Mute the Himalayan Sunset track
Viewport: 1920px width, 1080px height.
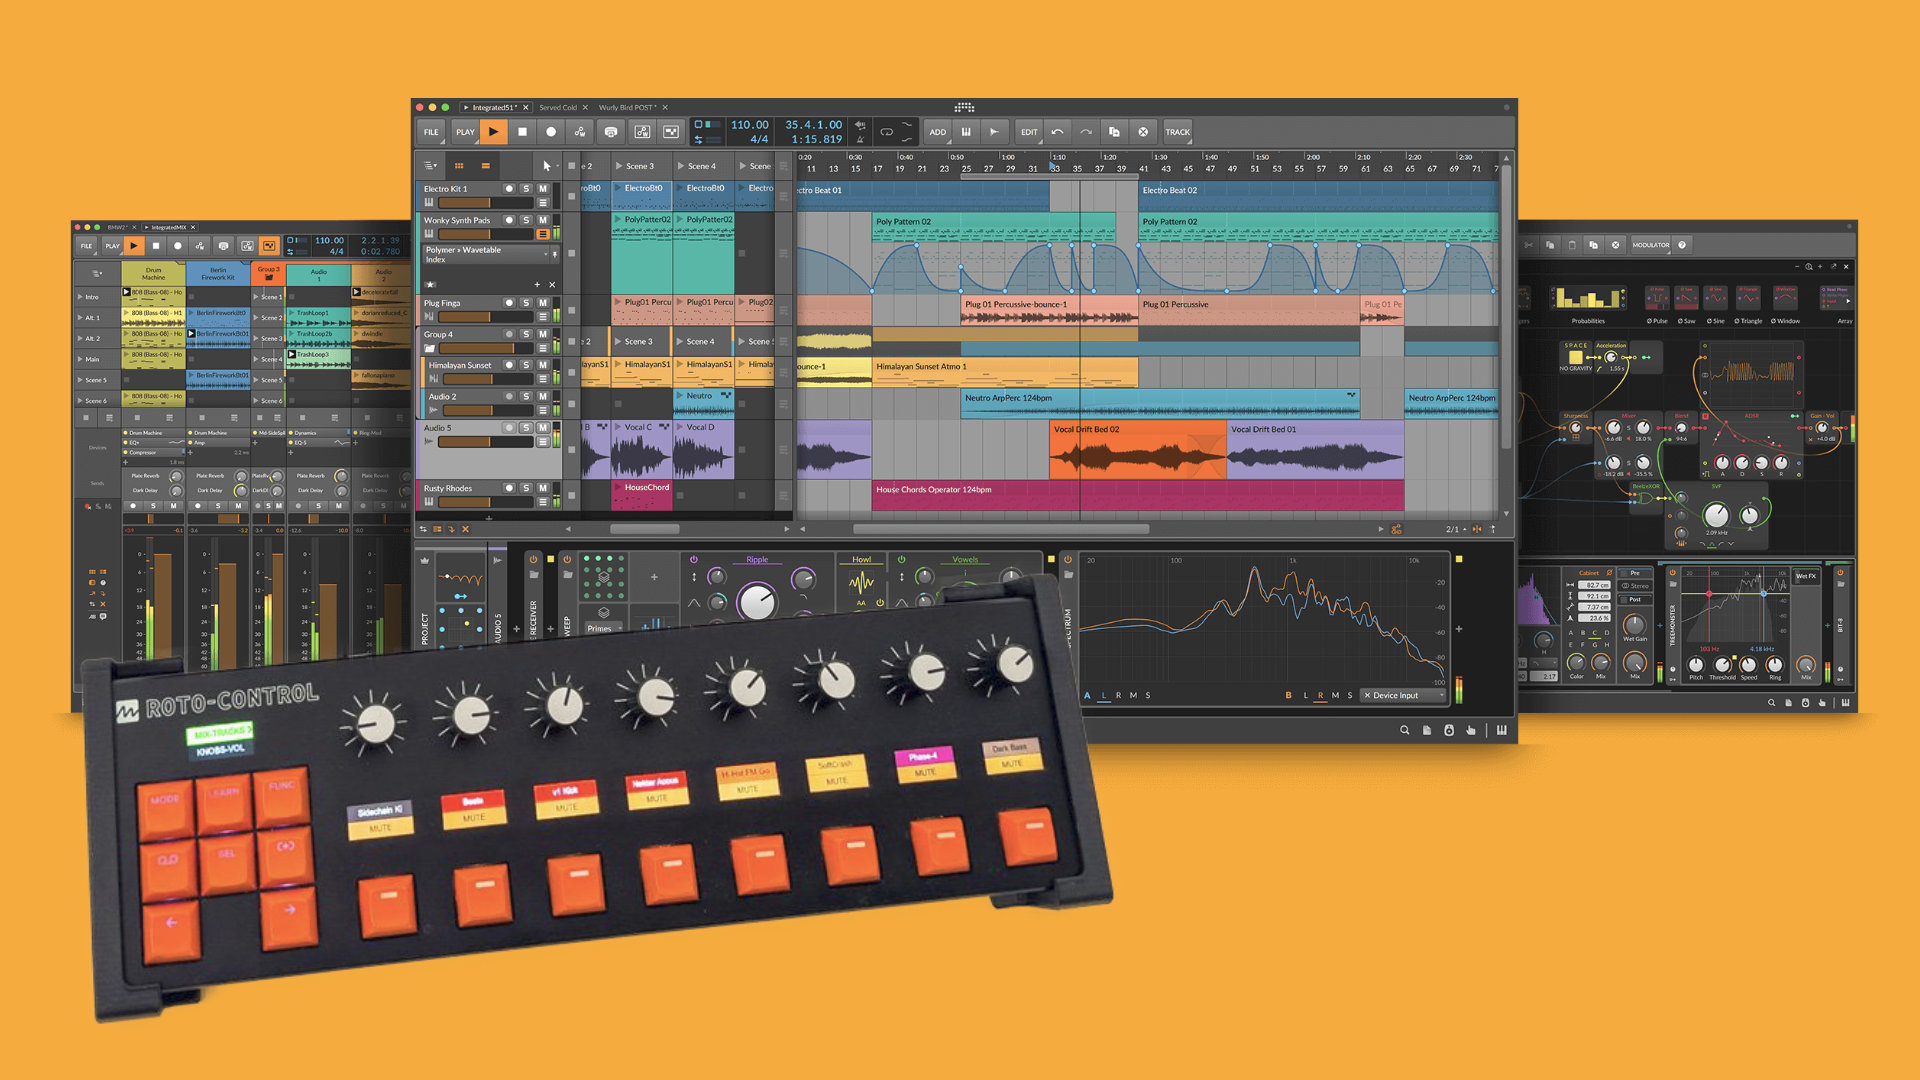pyautogui.click(x=543, y=365)
